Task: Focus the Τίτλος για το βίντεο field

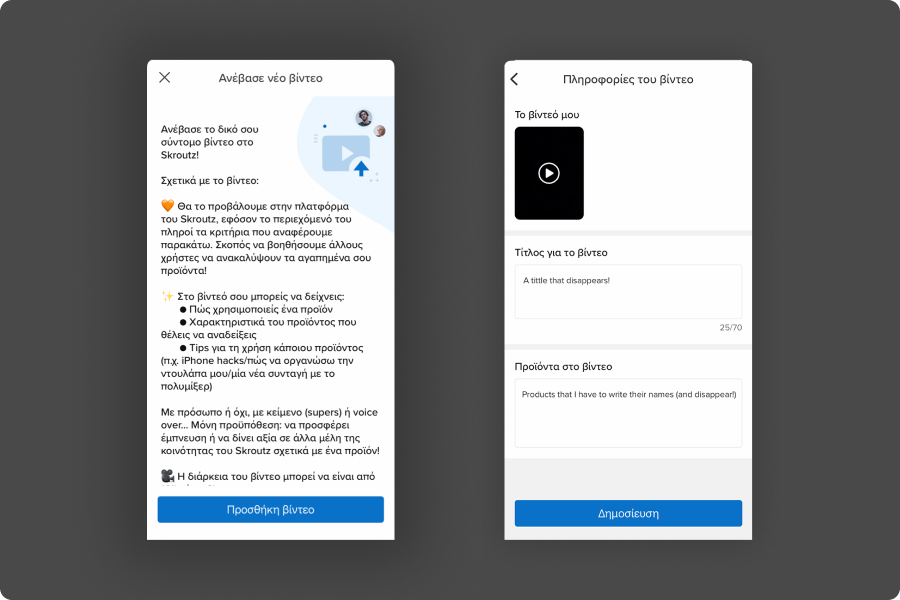Action: tap(629, 292)
